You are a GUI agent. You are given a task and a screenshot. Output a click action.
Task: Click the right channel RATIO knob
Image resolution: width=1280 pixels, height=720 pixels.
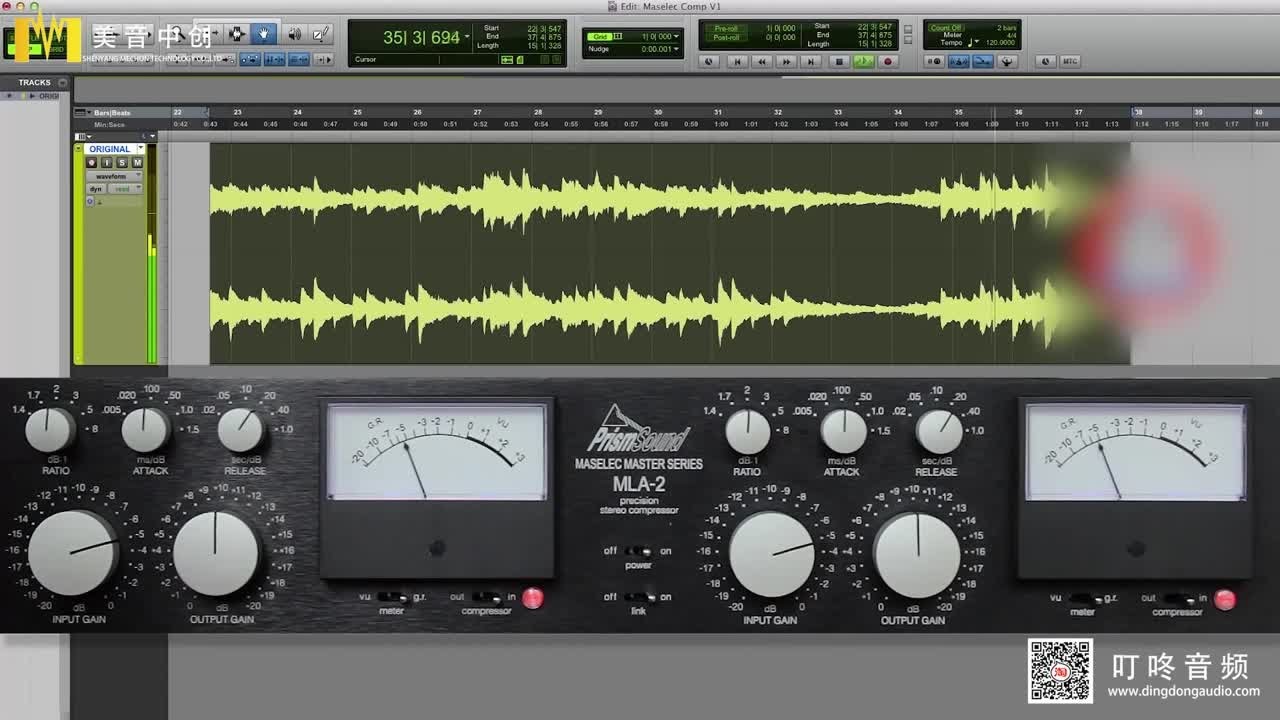tap(748, 432)
